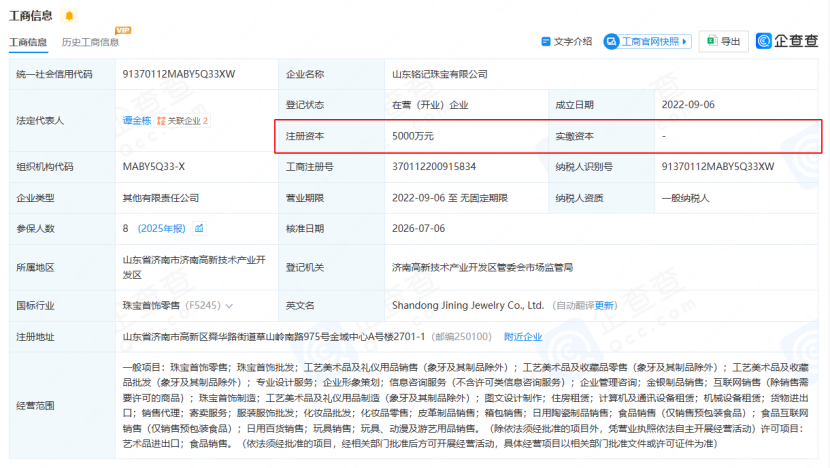Screen dimensions: 830x468
Task: Click the 导出 export button
Action: coord(724,41)
